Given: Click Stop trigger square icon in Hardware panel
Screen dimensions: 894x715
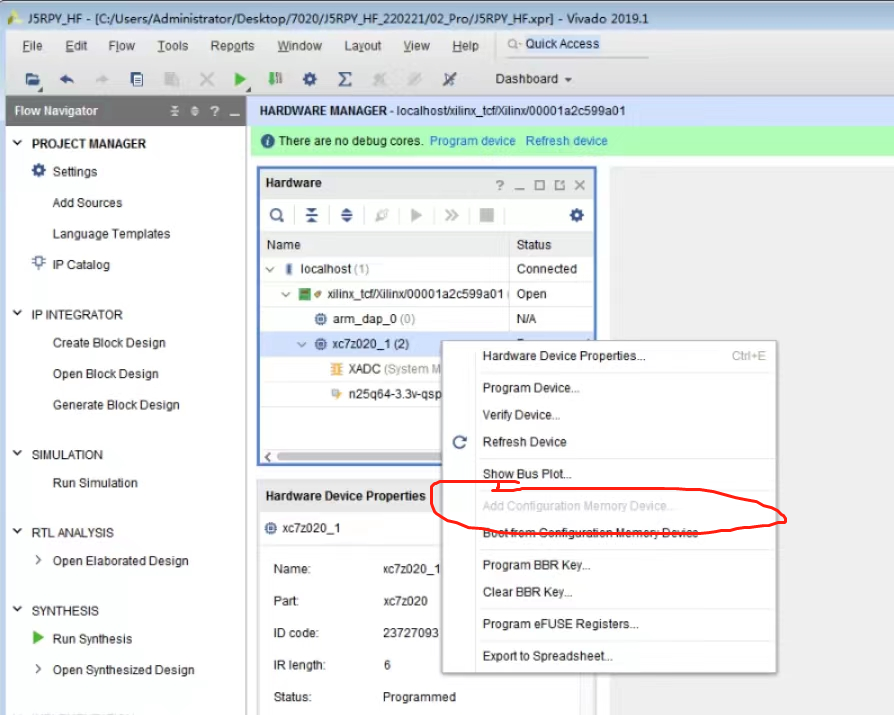Looking at the screenshot, I should pos(487,216).
